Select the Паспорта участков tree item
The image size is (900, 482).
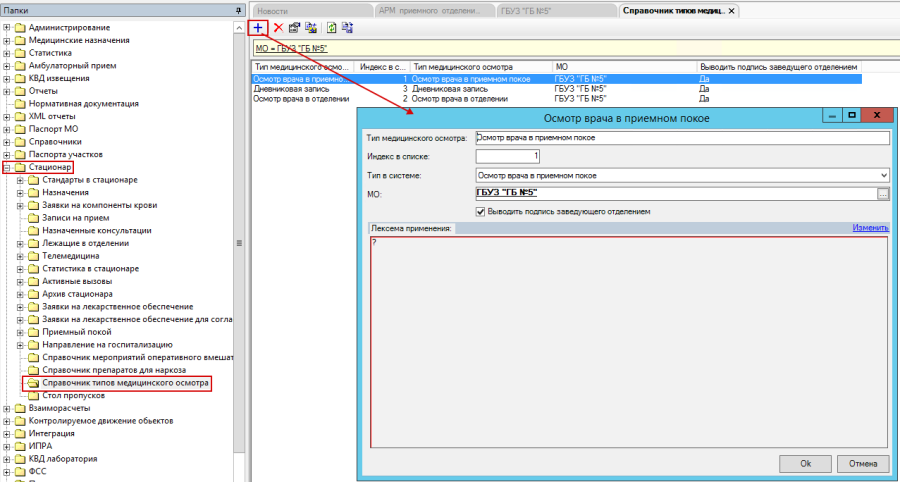click(65, 155)
